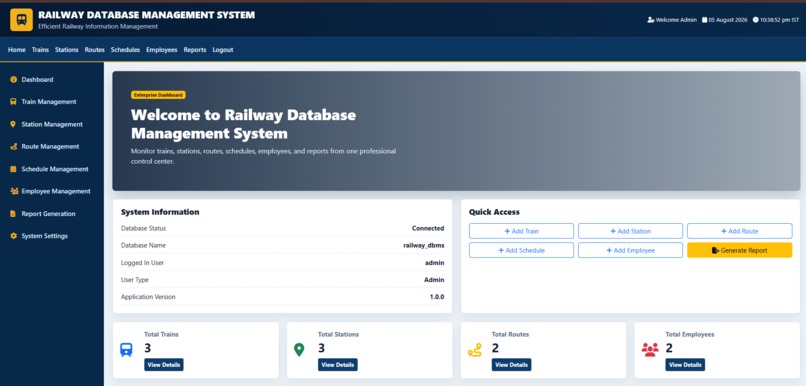Click the Station Management pin icon
This screenshot has height=386, width=806.
pyautogui.click(x=13, y=124)
